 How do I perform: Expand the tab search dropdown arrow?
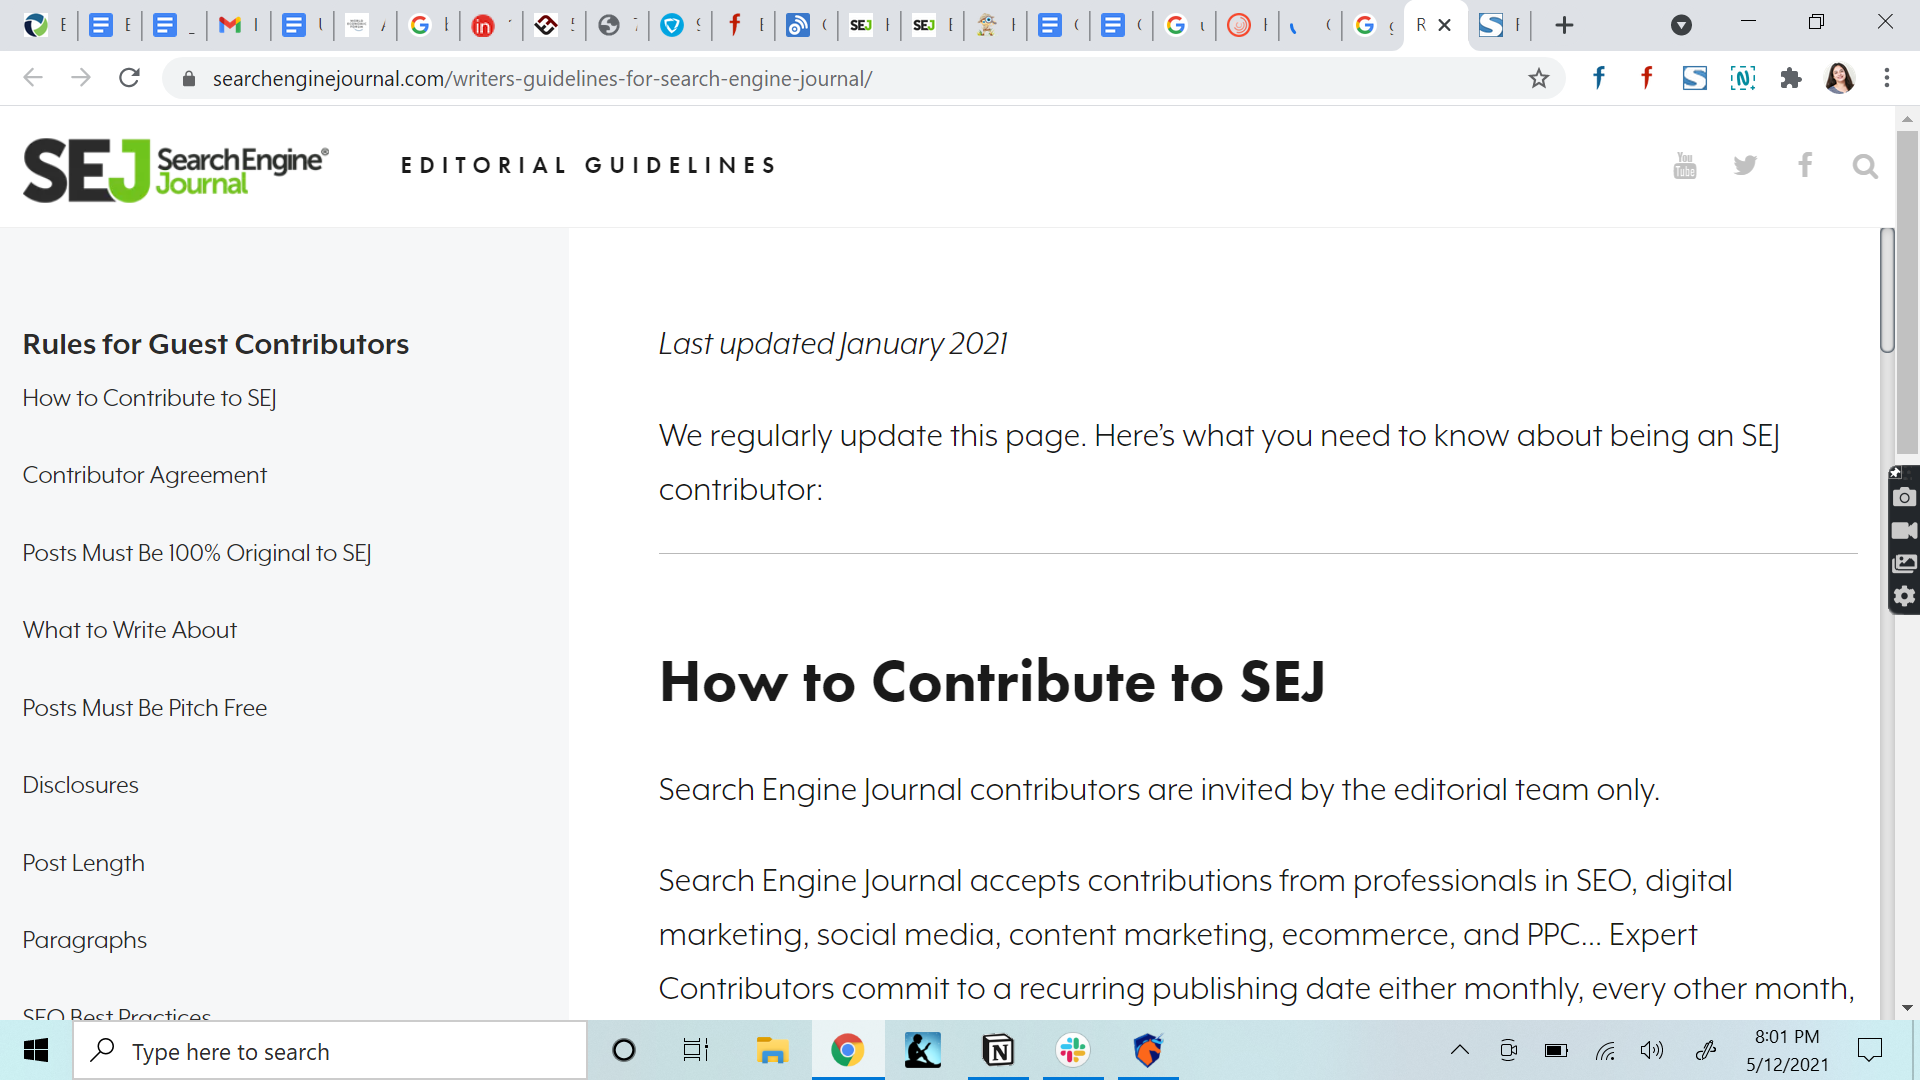tap(1681, 25)
